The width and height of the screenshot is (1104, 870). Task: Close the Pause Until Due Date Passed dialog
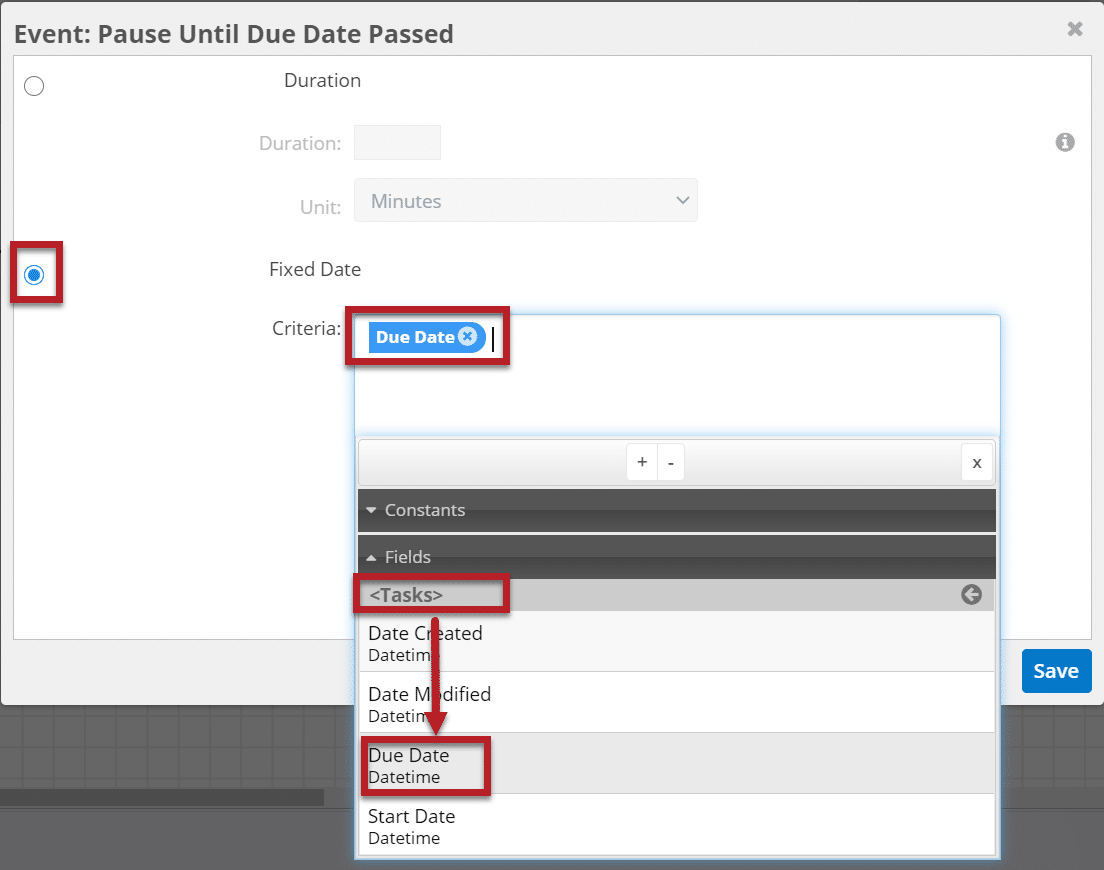click(x=1074, y=28)
